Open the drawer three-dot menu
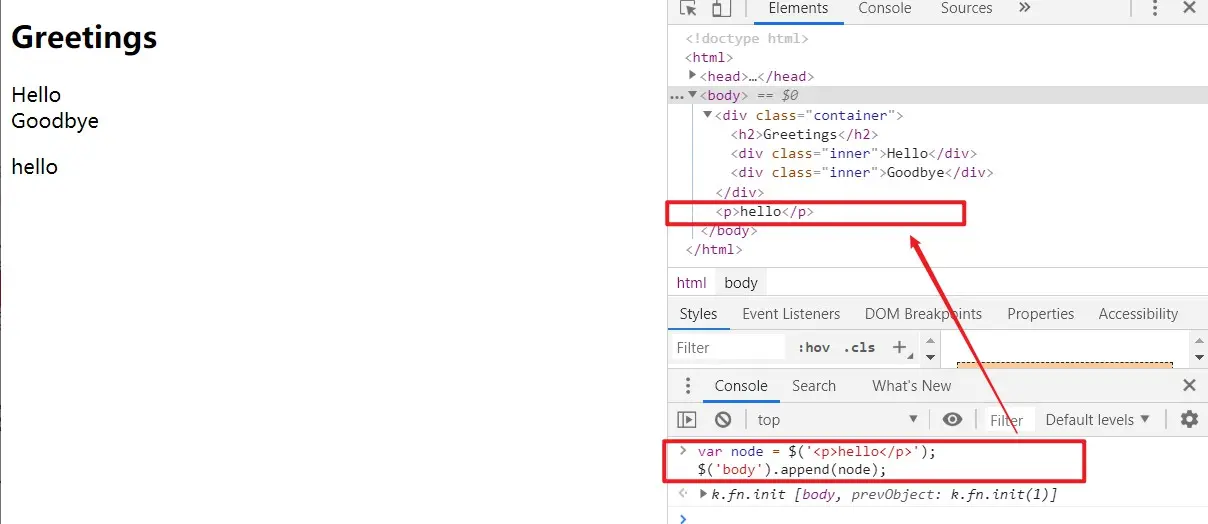Image resolution: width=1208 pixels, height=524 pixels. (687, 386)
